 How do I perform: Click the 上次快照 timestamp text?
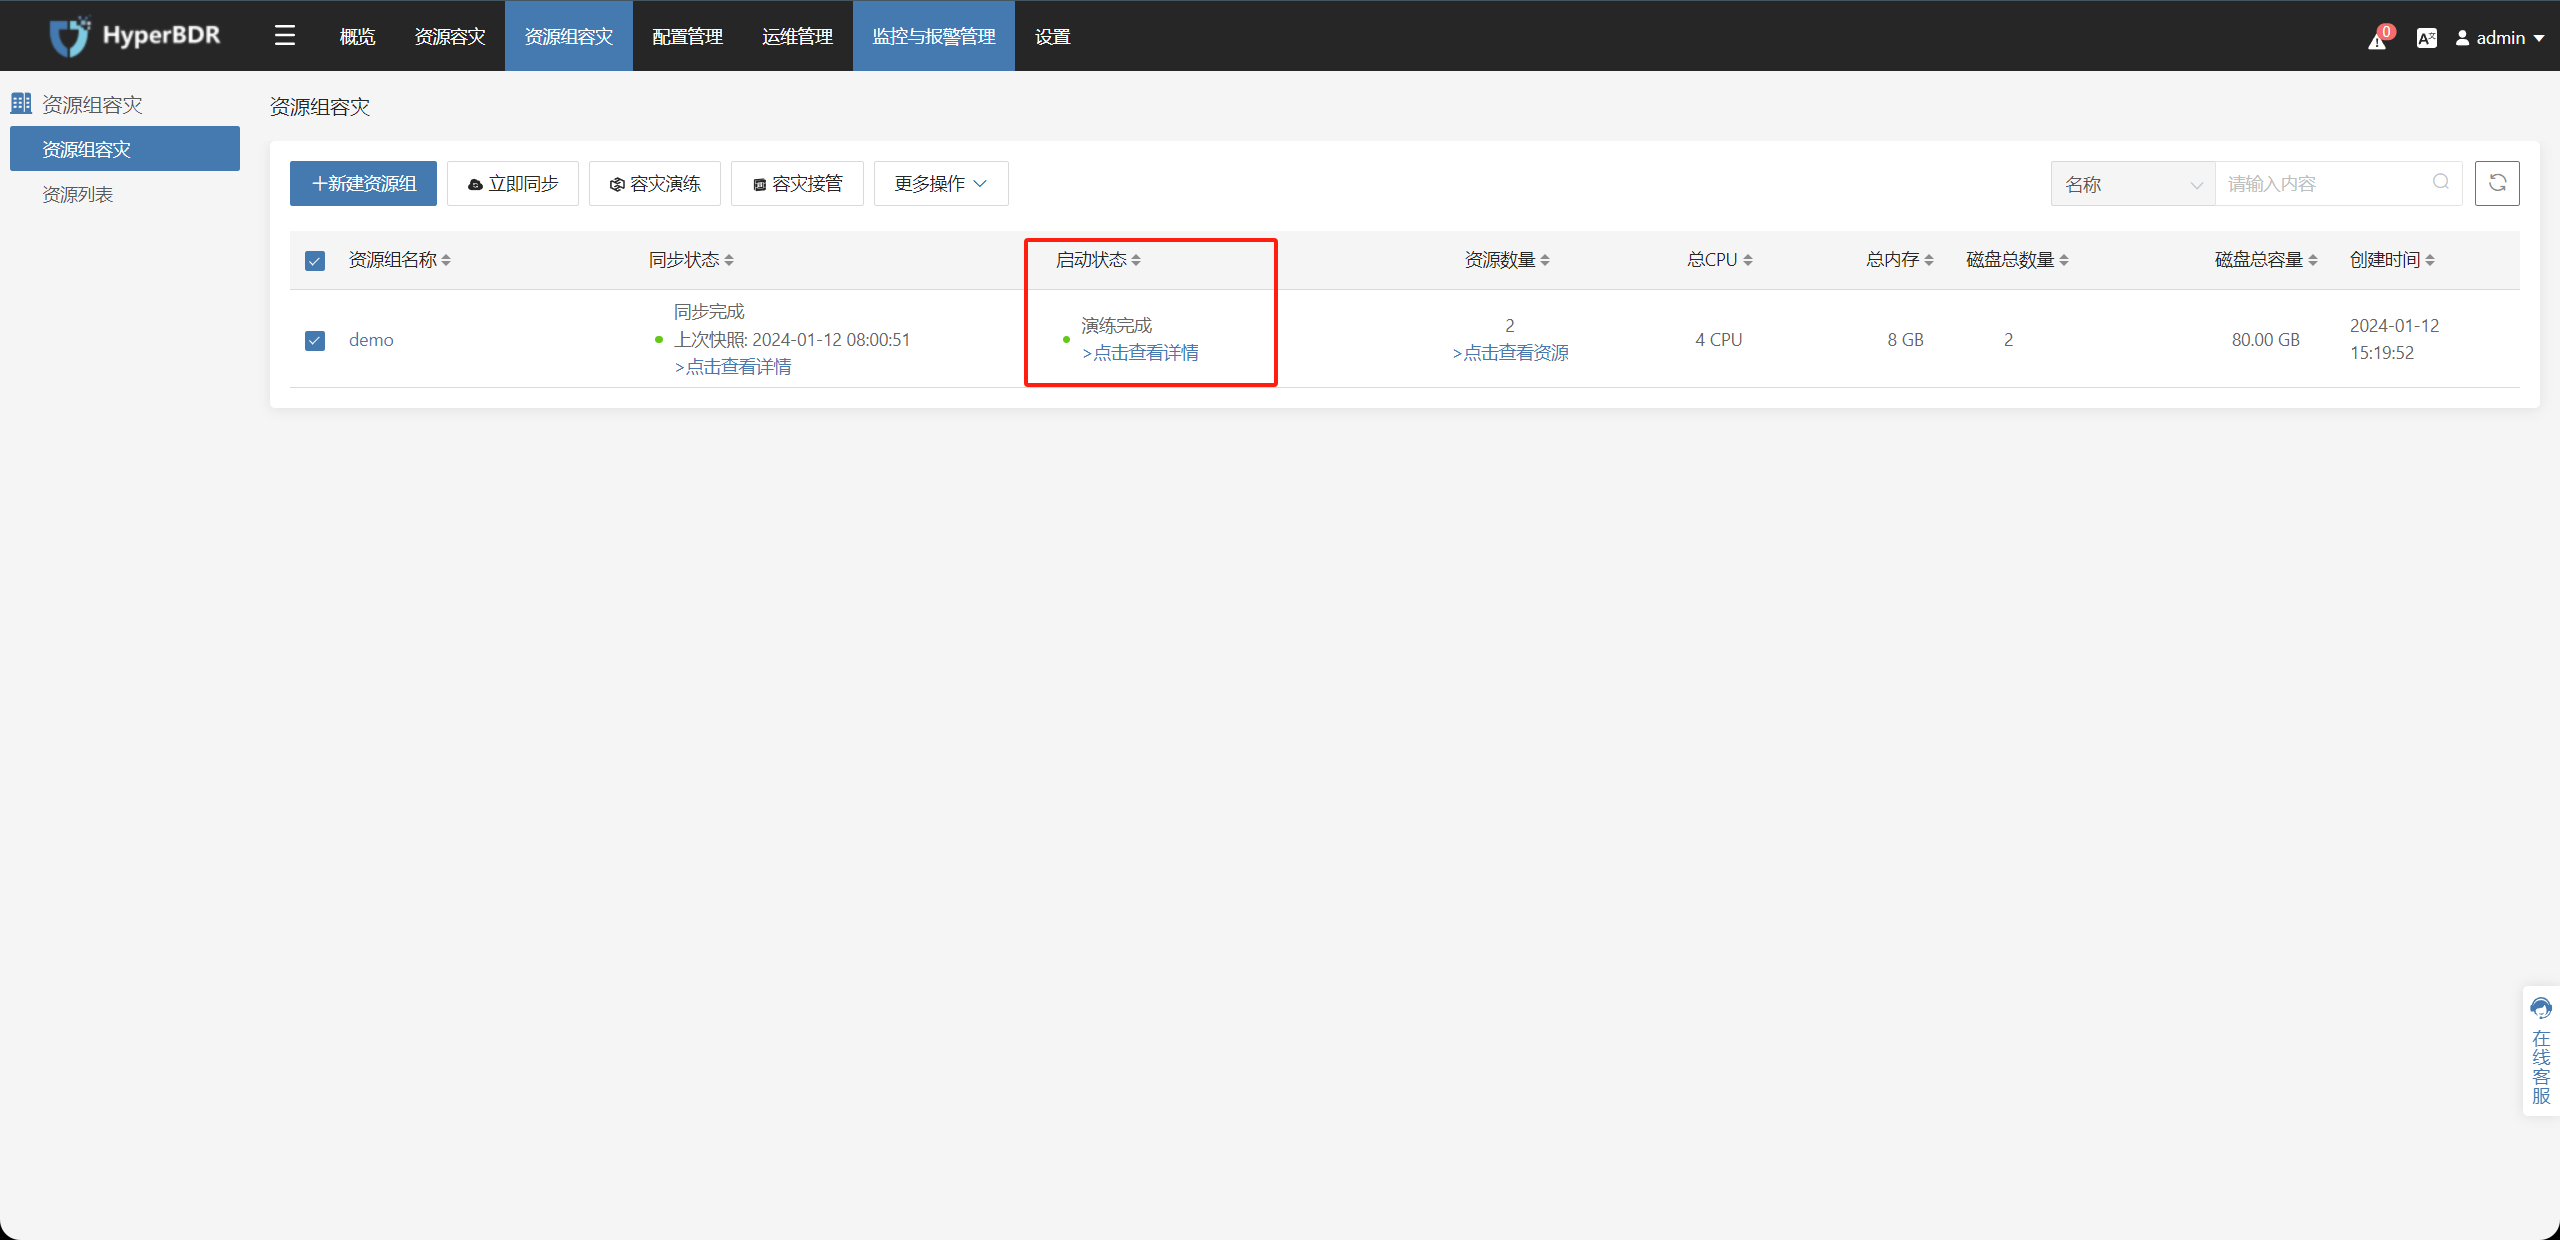[x=792, y=340]
